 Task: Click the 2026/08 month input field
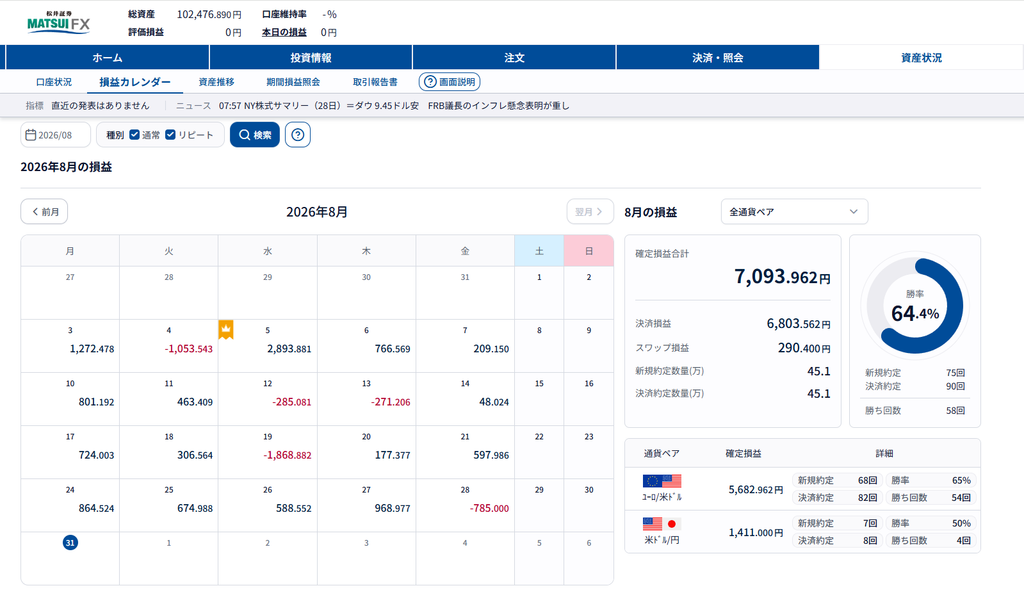(56, 135)
